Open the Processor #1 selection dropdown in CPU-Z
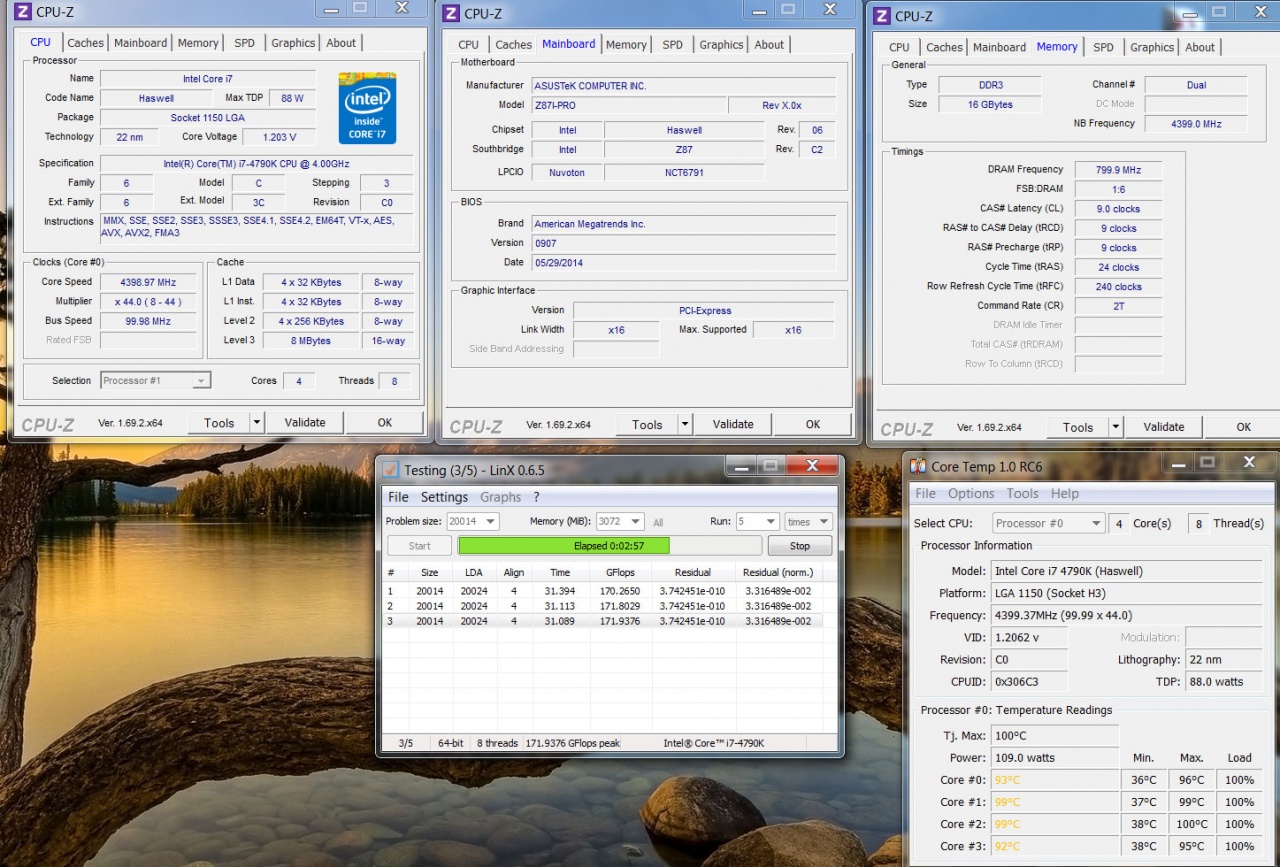 click(156, 380)
